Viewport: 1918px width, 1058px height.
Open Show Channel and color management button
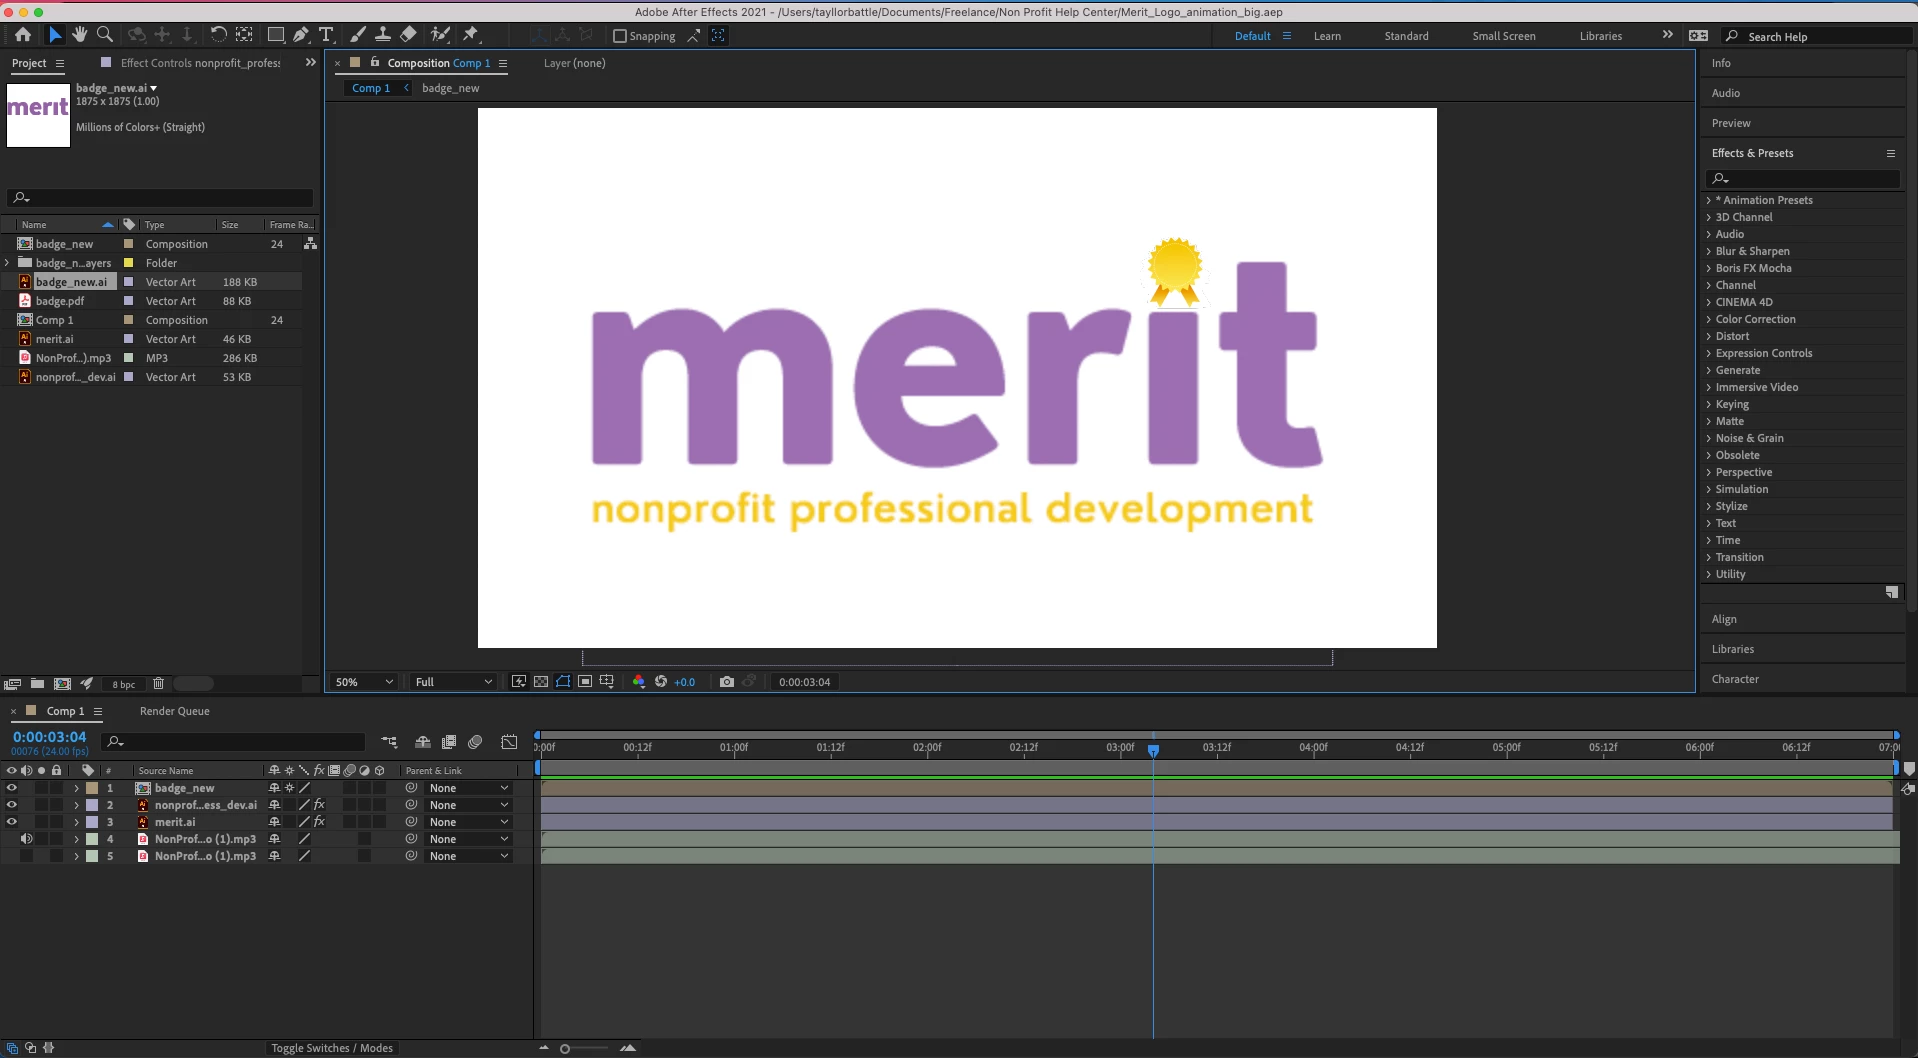tap(639, 682)
